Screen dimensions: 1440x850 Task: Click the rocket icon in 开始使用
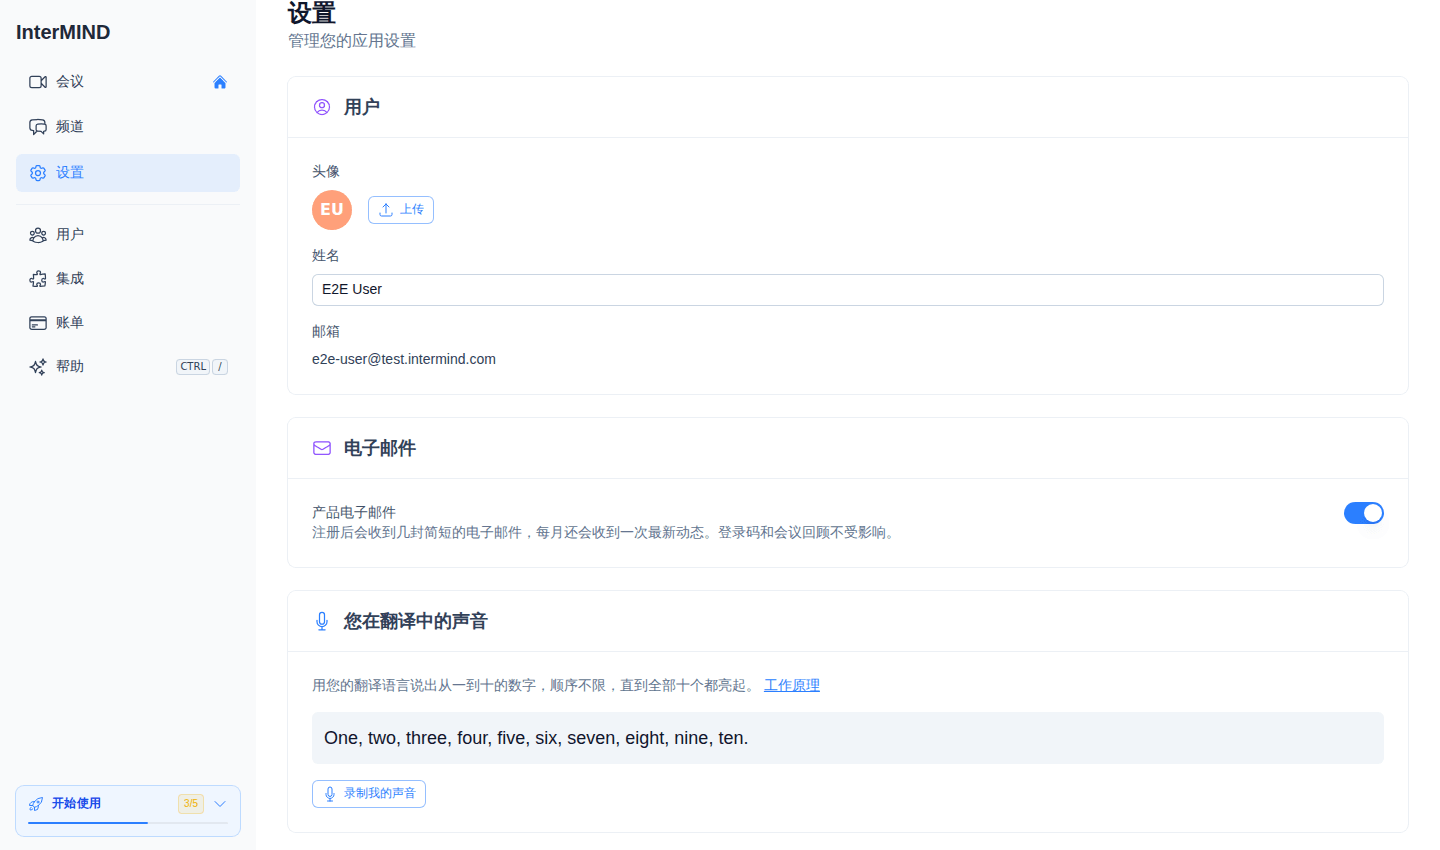(x=36, y=804)
